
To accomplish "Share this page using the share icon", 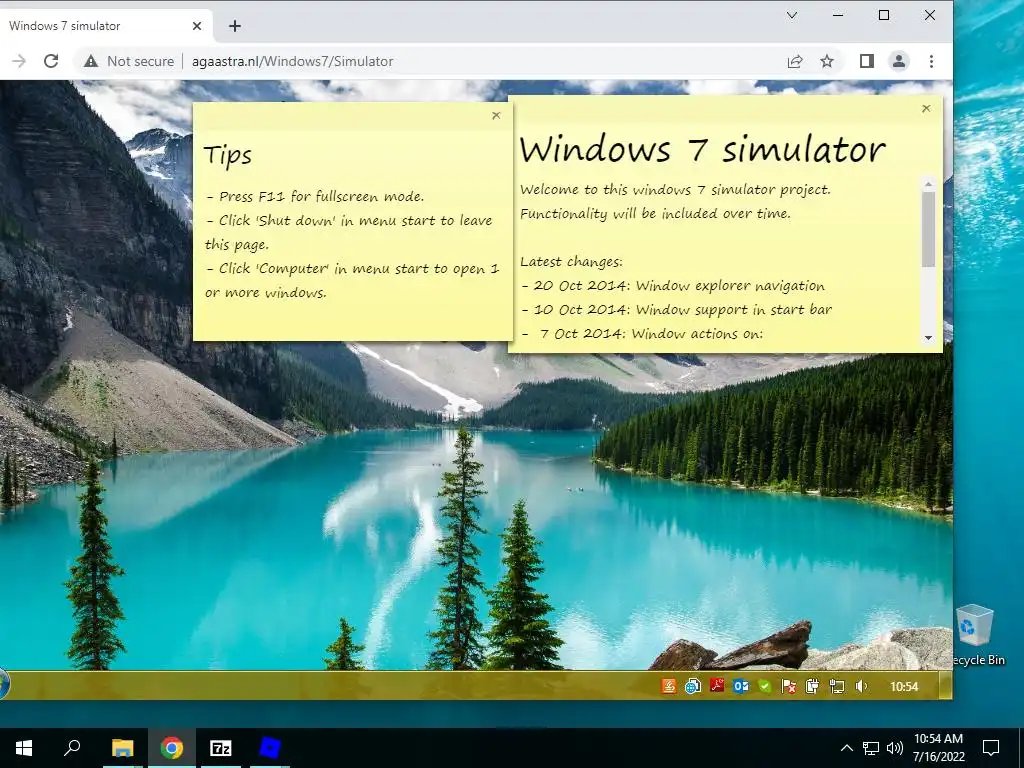I will [795, 61].
